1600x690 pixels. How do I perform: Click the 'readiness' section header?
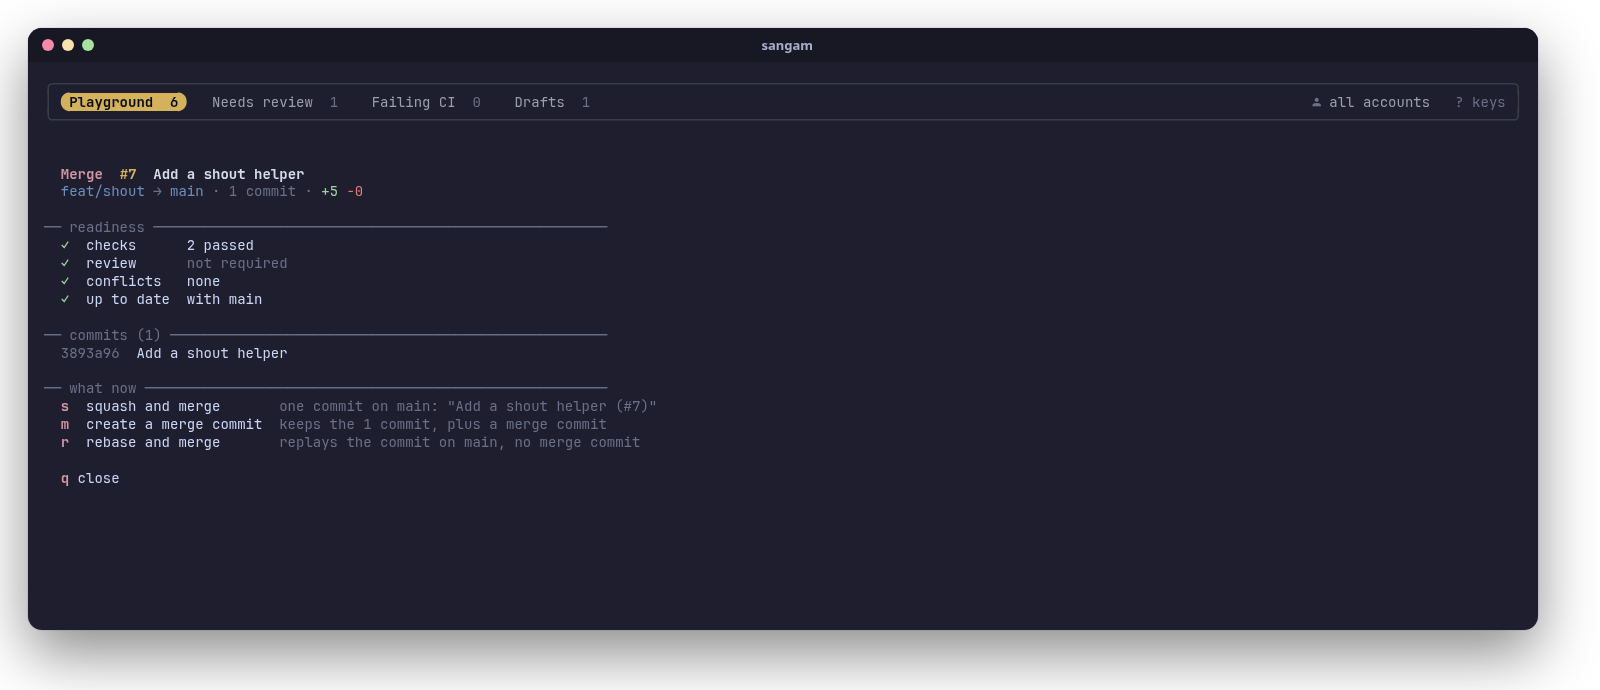pos(107,228)
